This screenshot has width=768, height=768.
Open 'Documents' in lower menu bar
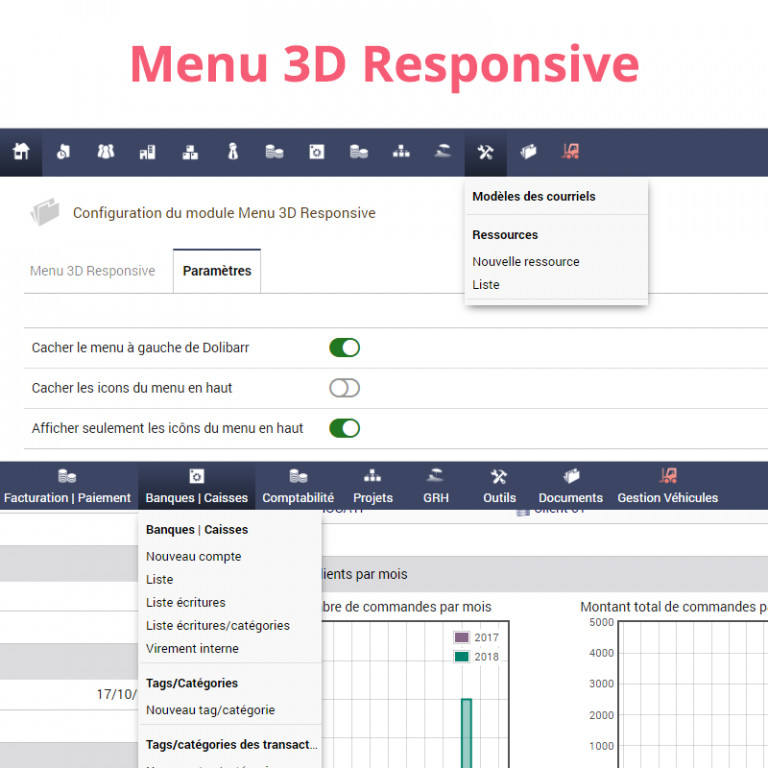coord(571,487)
